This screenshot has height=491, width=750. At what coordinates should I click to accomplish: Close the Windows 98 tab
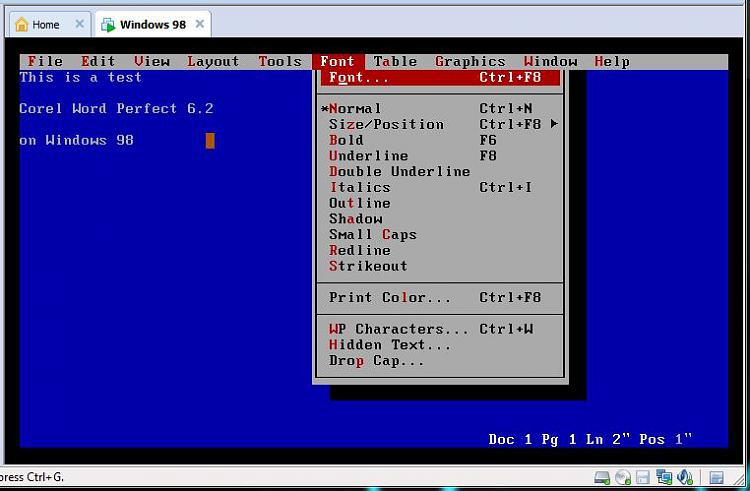click(x=200, y=24)
